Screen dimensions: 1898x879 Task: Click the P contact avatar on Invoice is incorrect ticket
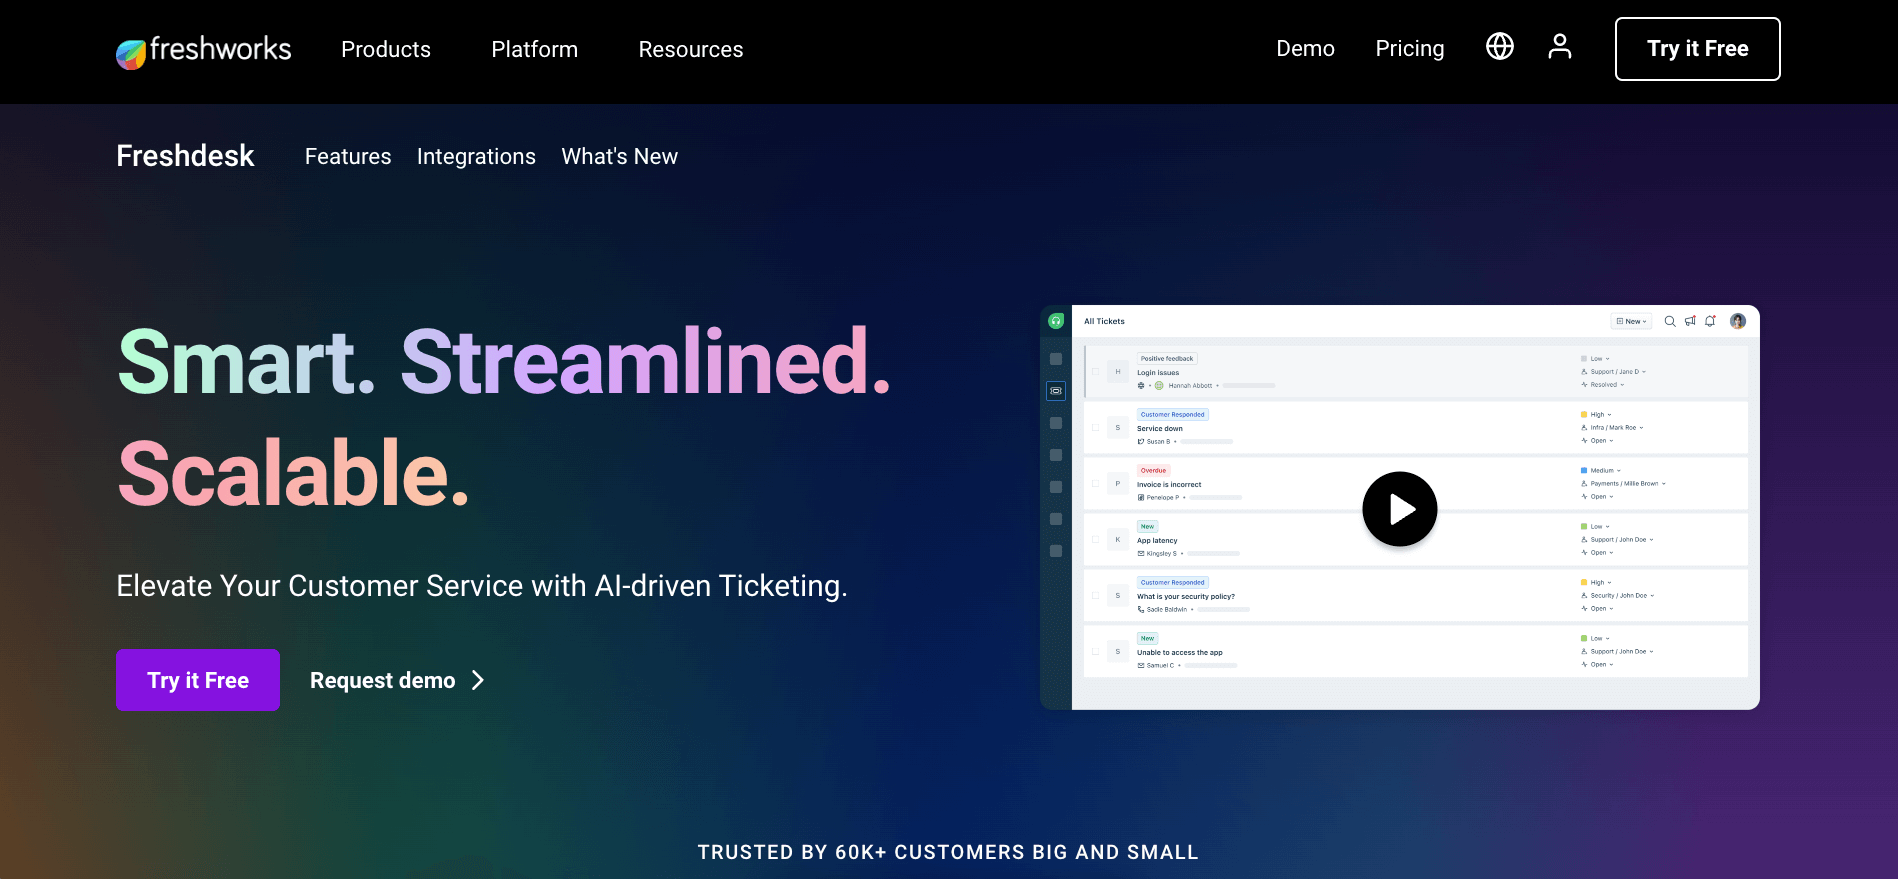tap(1118, 483)
